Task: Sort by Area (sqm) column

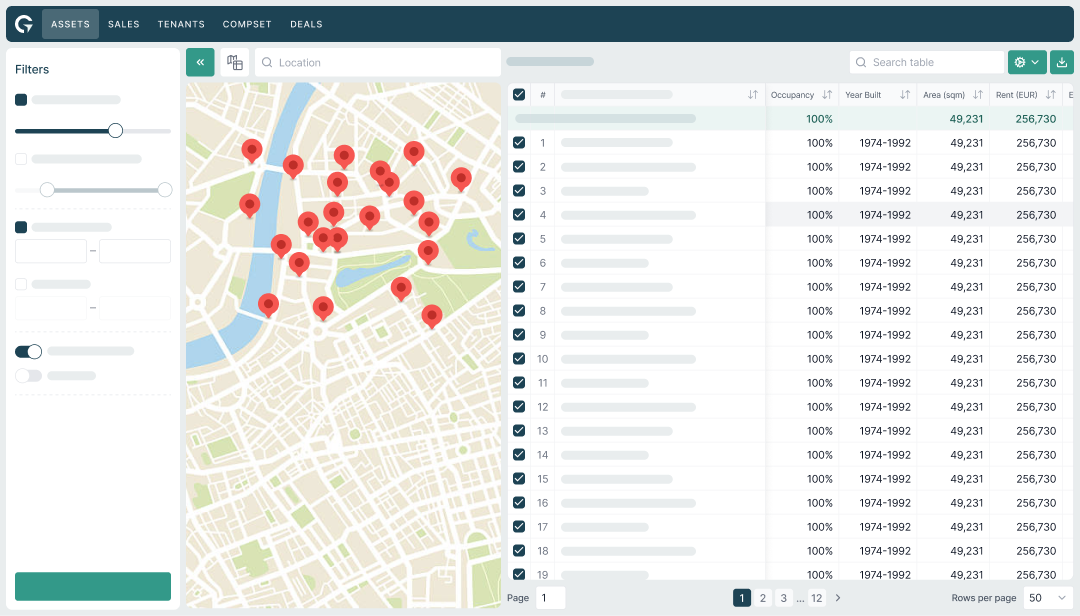Action: click(977, 95)
